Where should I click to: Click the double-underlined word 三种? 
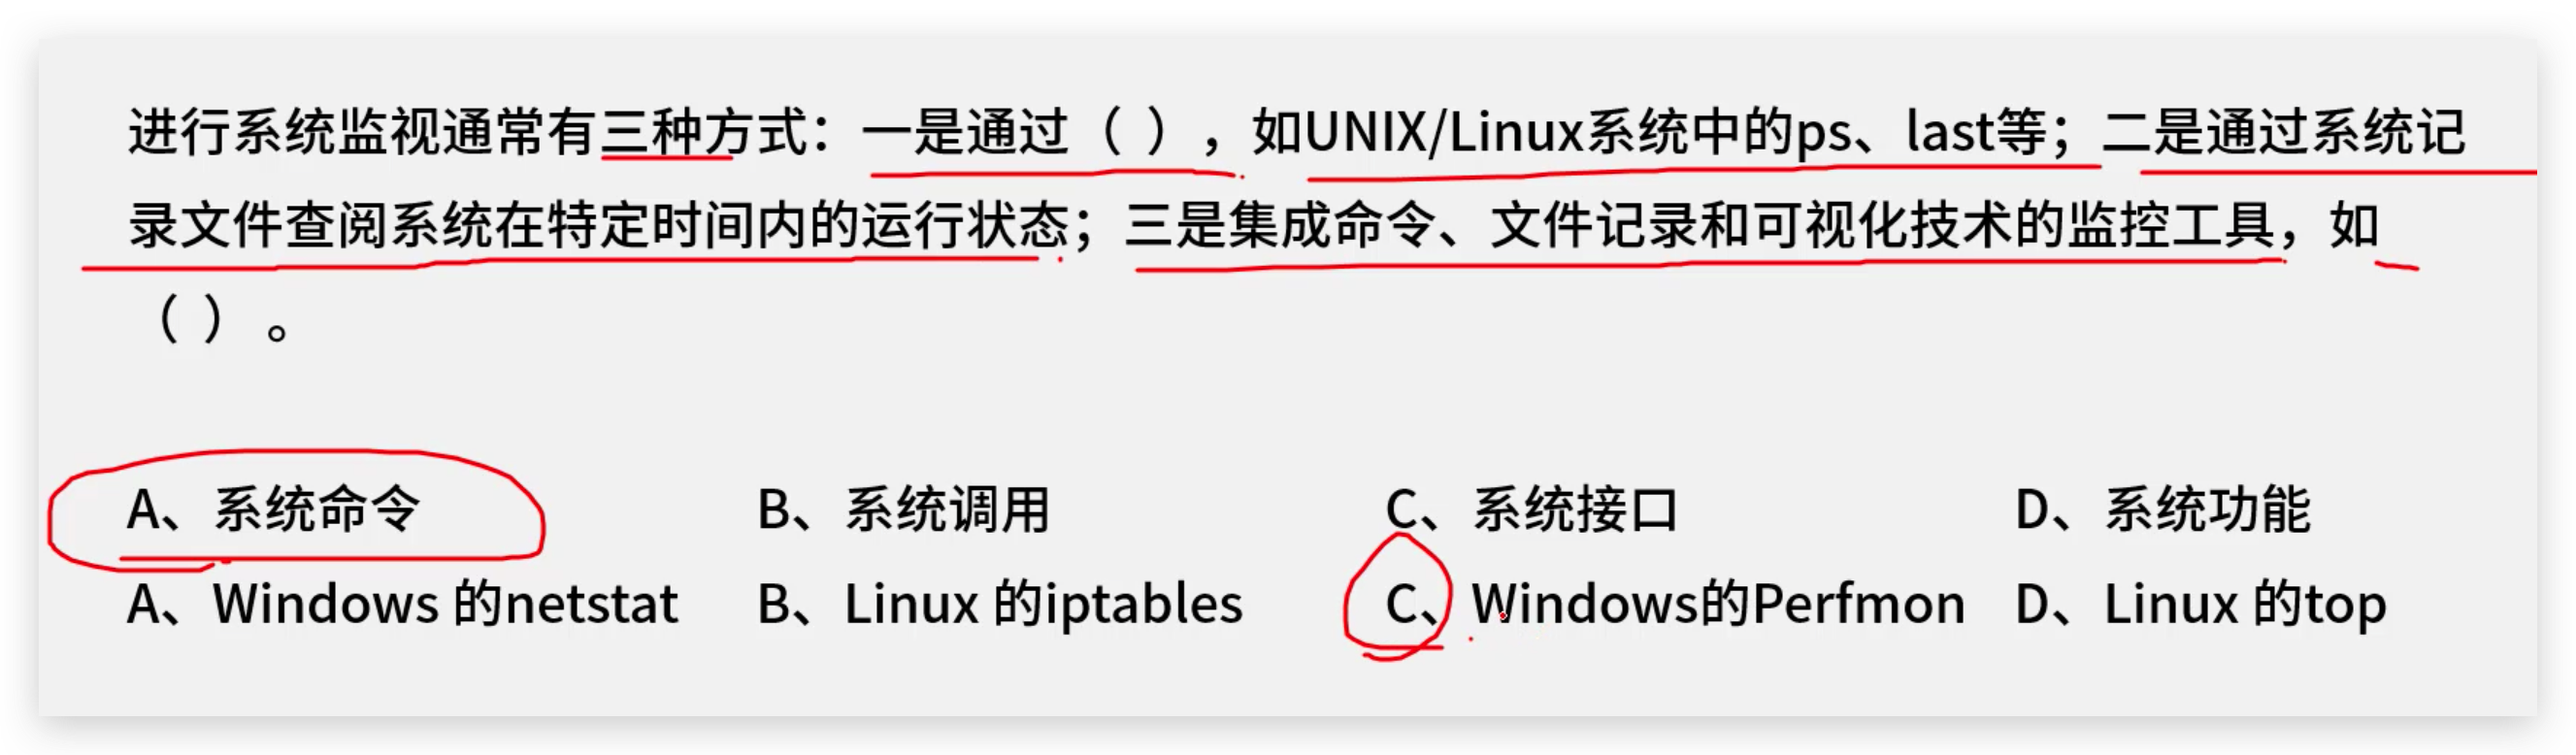(x=651, y=131)
